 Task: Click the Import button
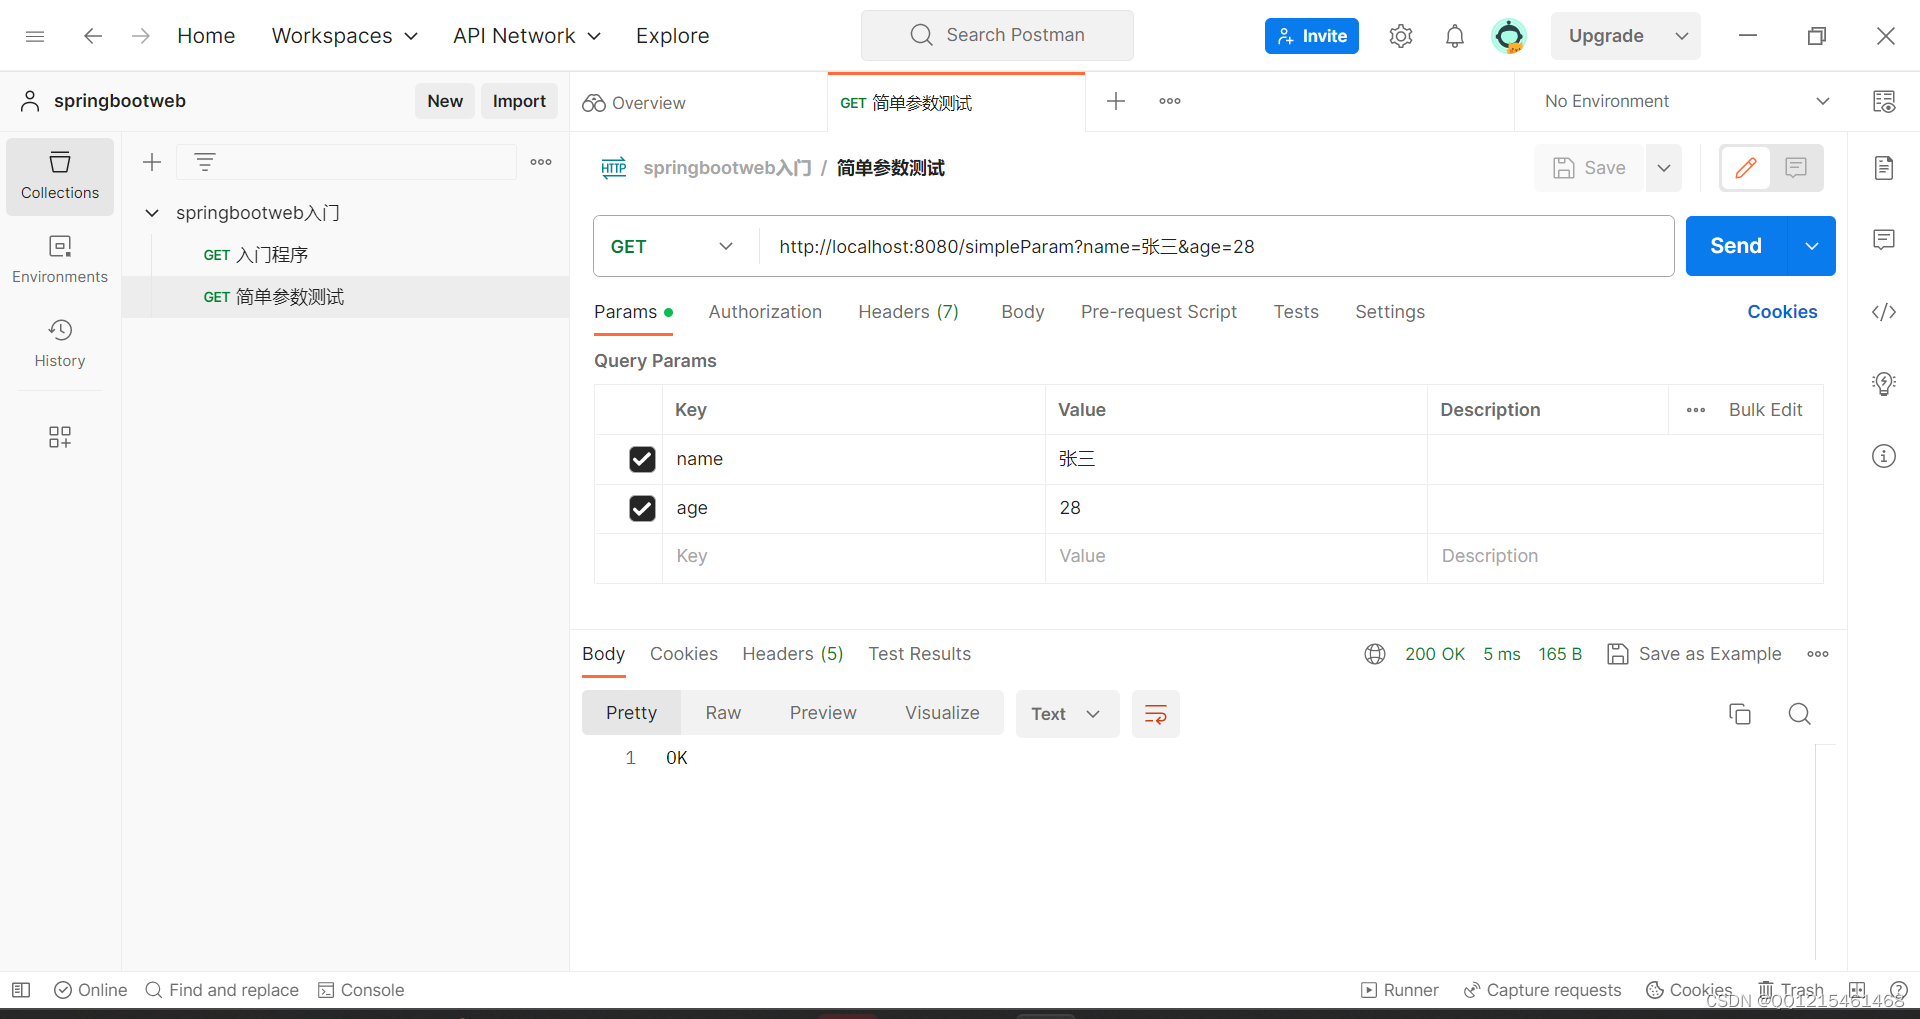(x=519, y=101)
